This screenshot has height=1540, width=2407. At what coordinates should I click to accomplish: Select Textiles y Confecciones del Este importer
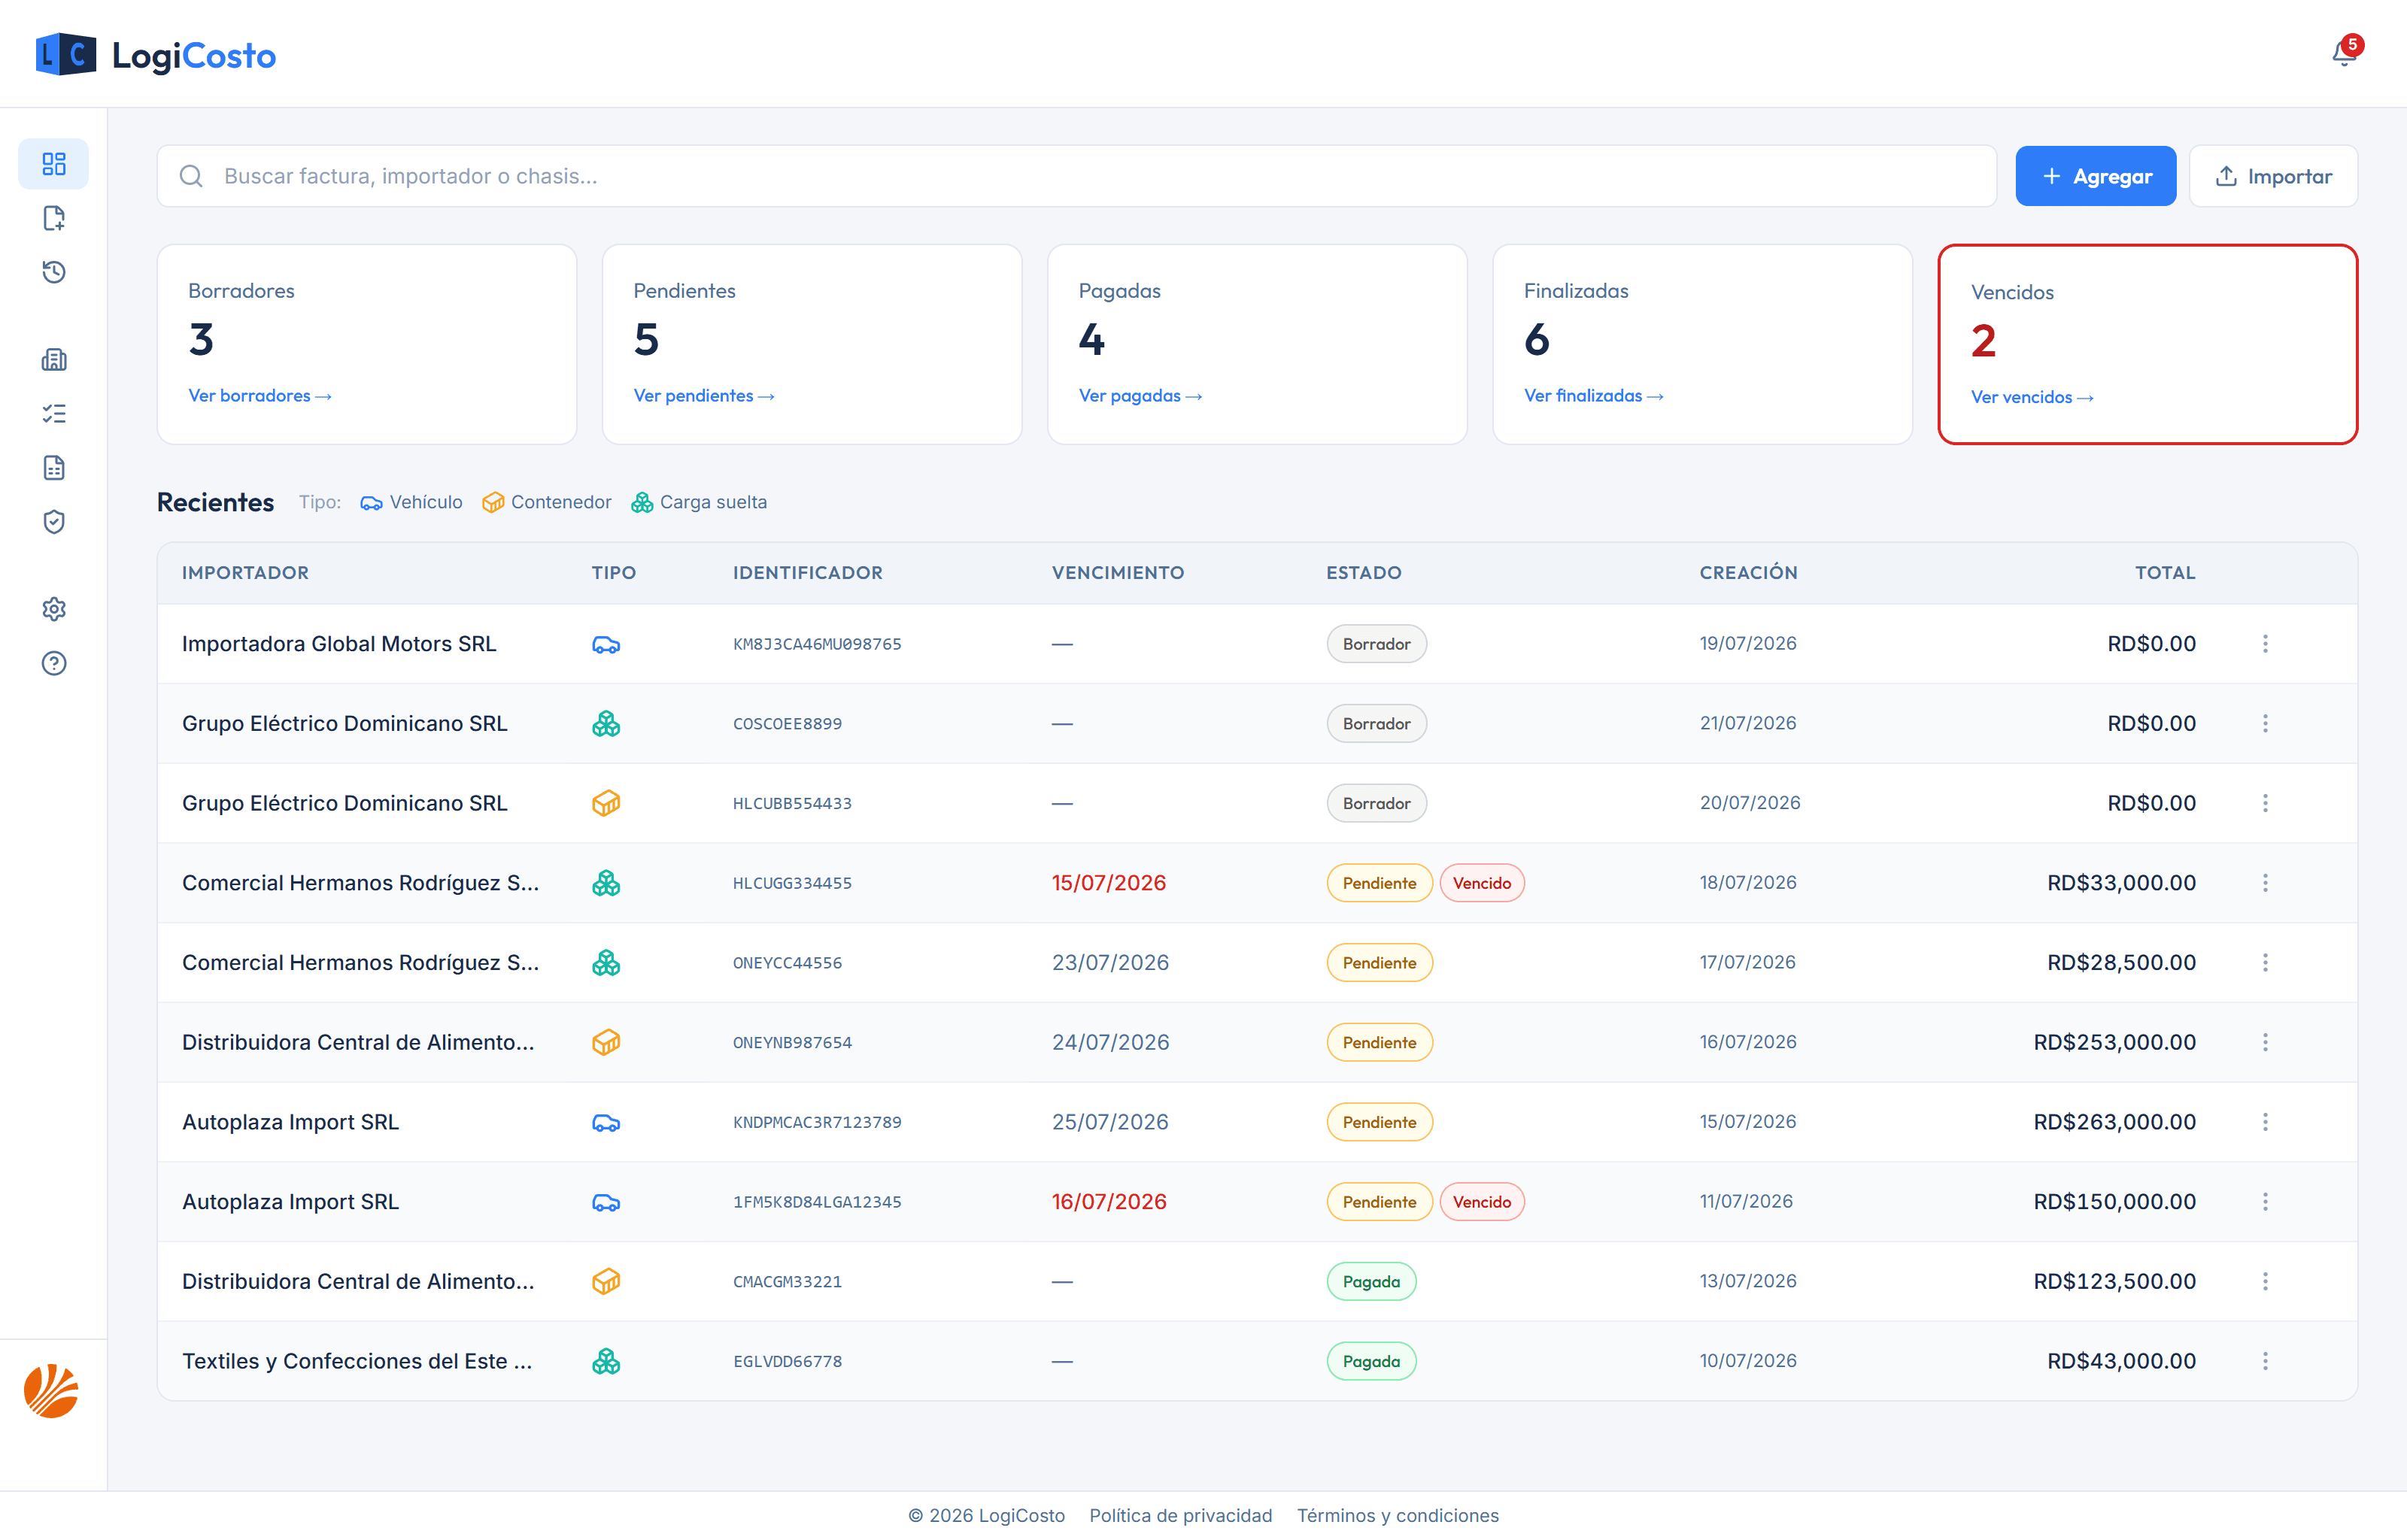pos(356,1361)
